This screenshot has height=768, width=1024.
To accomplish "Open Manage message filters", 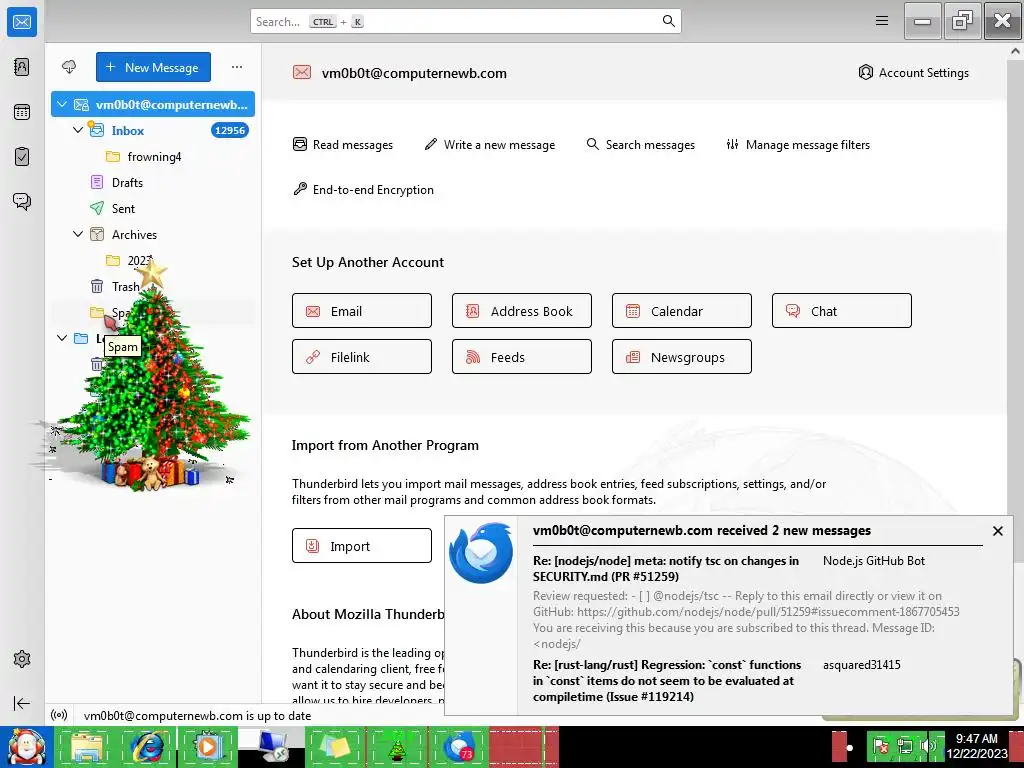I will pyautogui.click(x=798, y=144).
